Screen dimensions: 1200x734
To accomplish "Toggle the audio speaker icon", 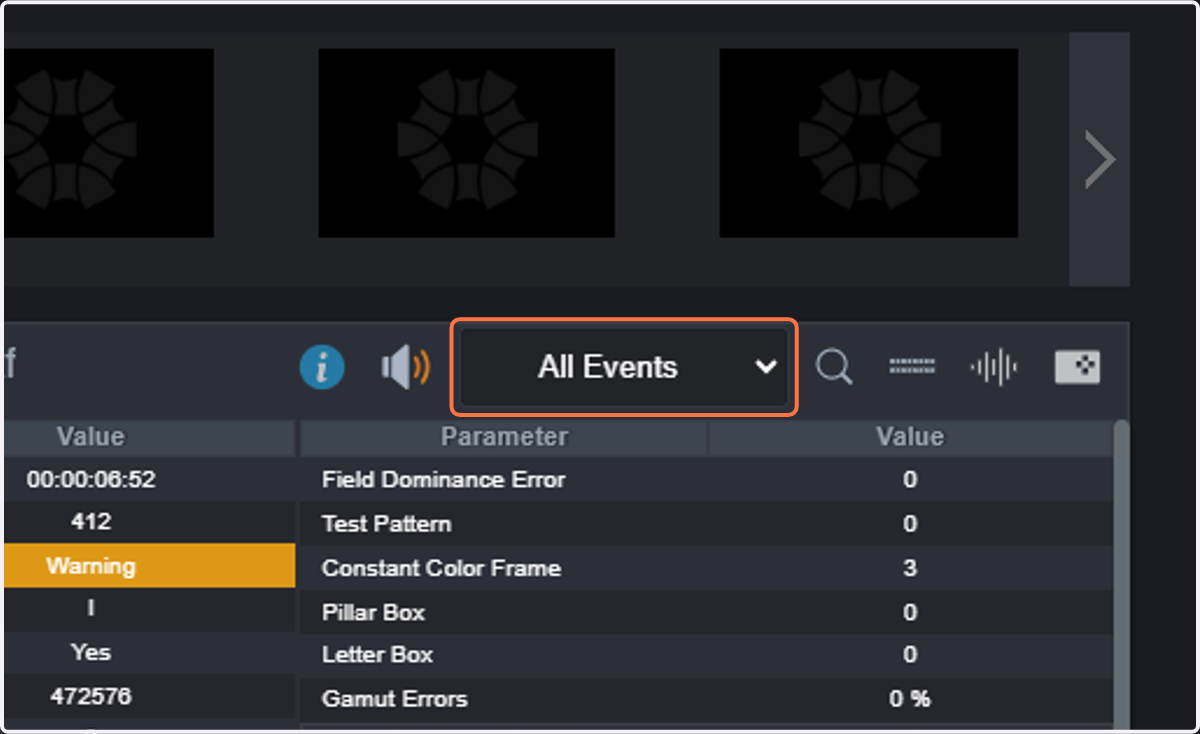I will click(x=406, y=368).
